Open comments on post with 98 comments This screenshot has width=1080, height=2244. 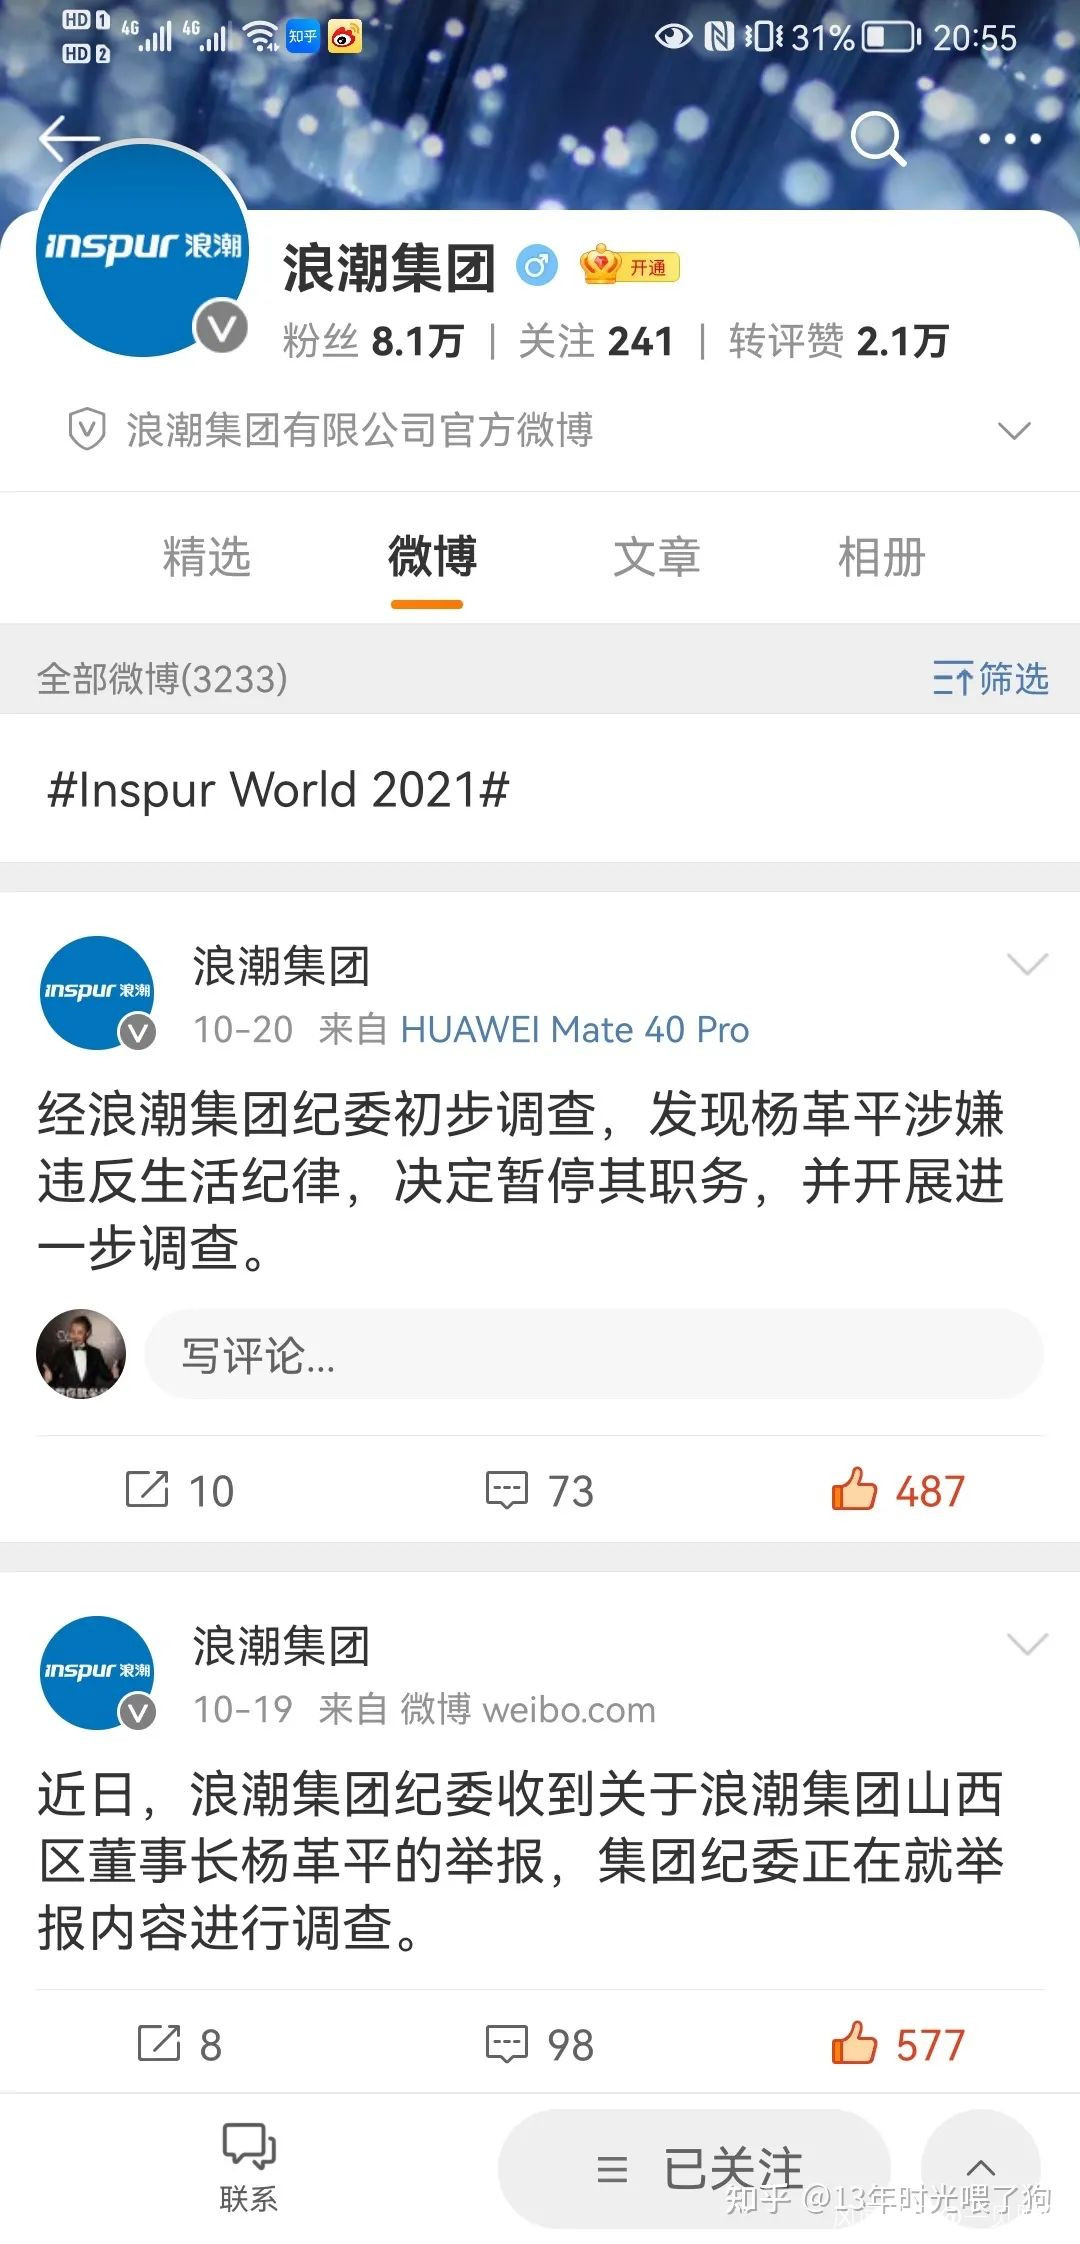(x=540, y=2044)
